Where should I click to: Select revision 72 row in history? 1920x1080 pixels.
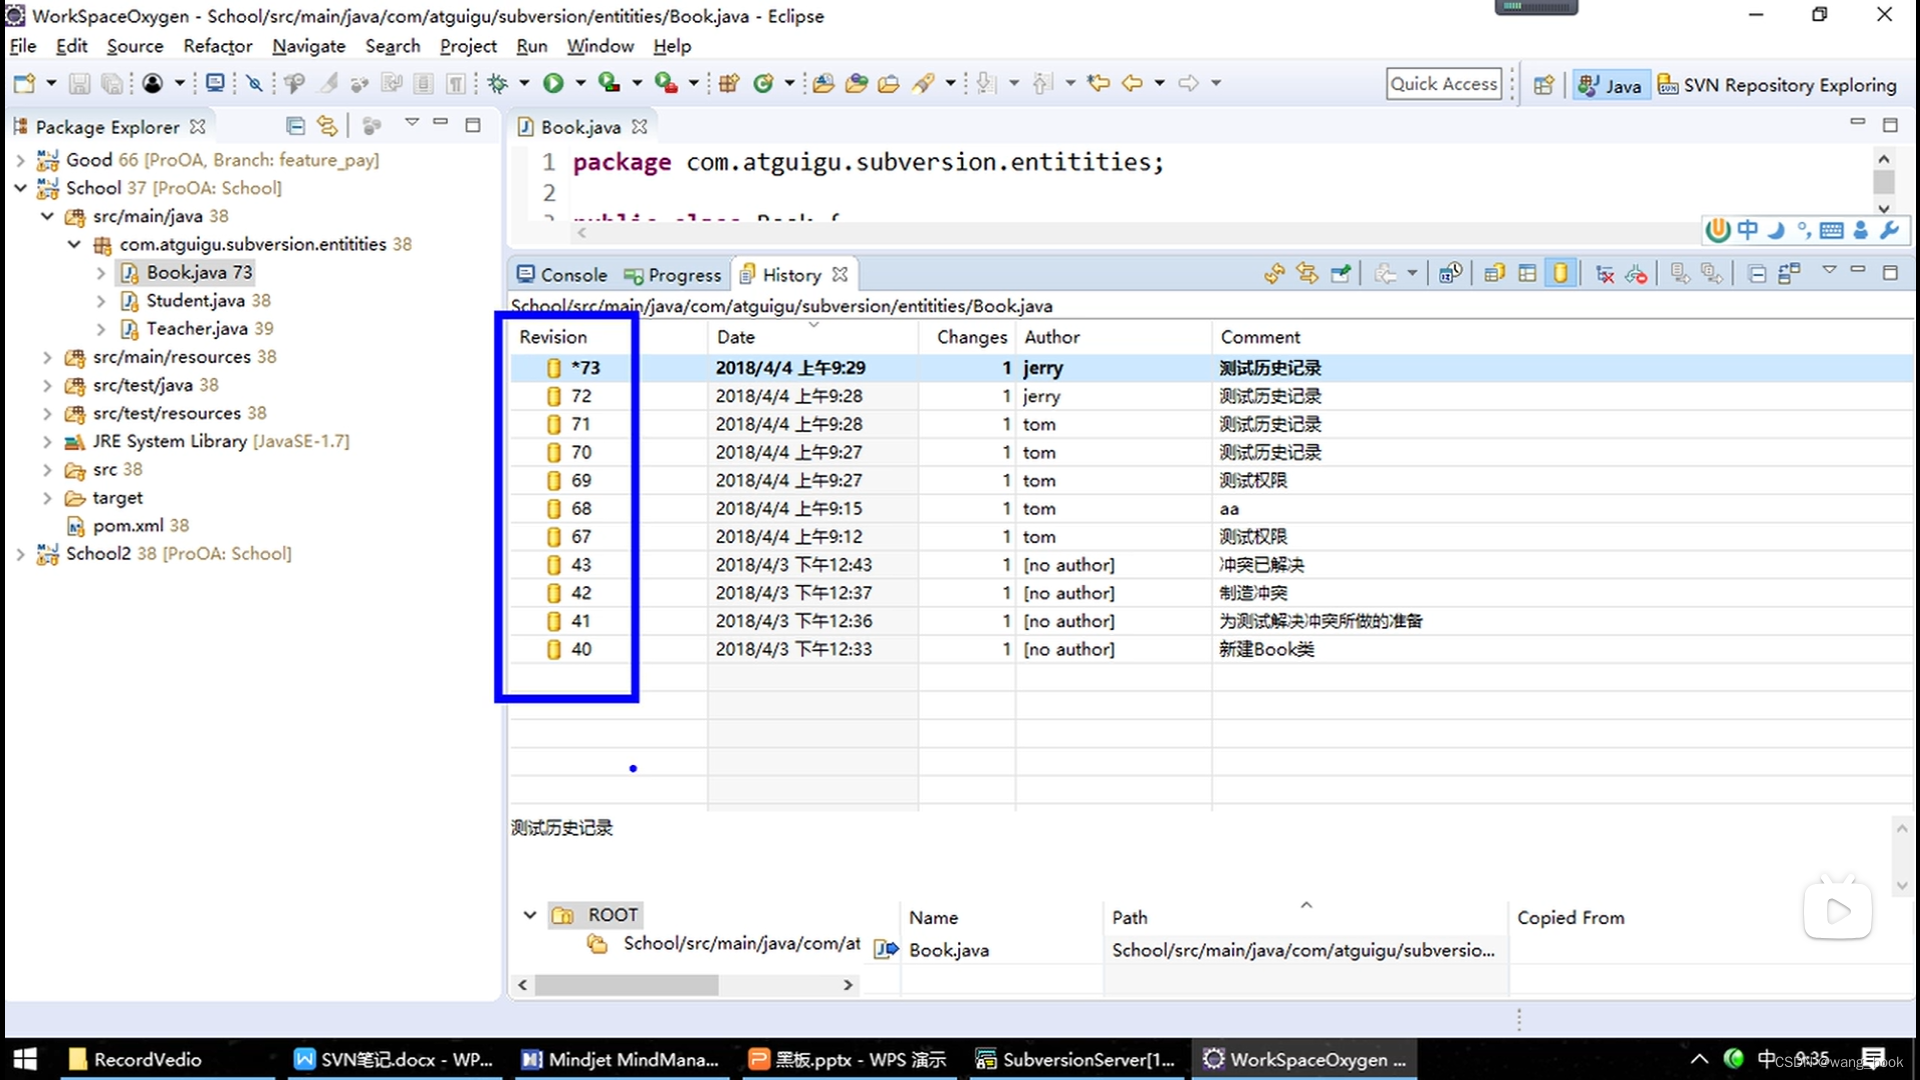(1210, 396)
